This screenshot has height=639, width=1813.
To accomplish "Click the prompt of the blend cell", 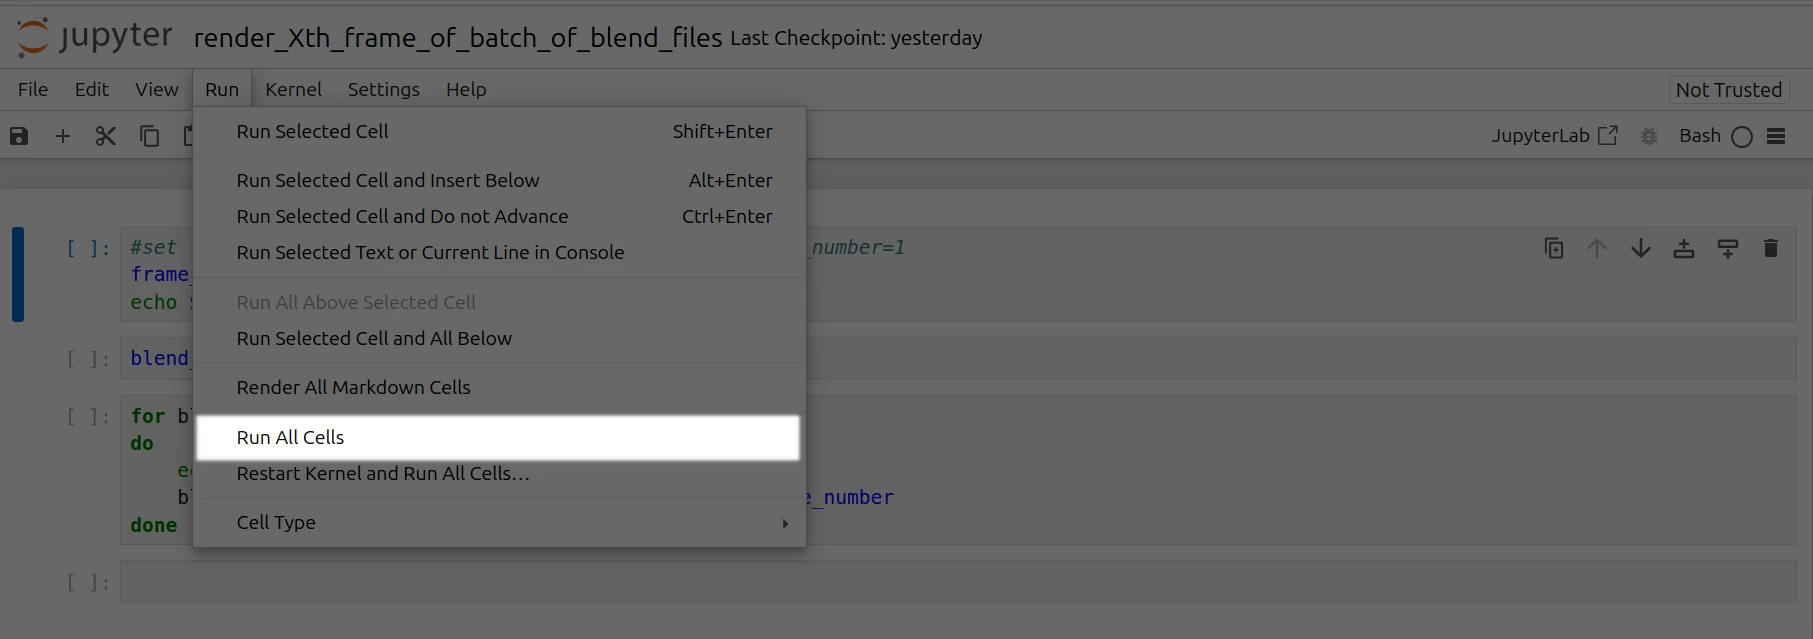I will 88,359.
